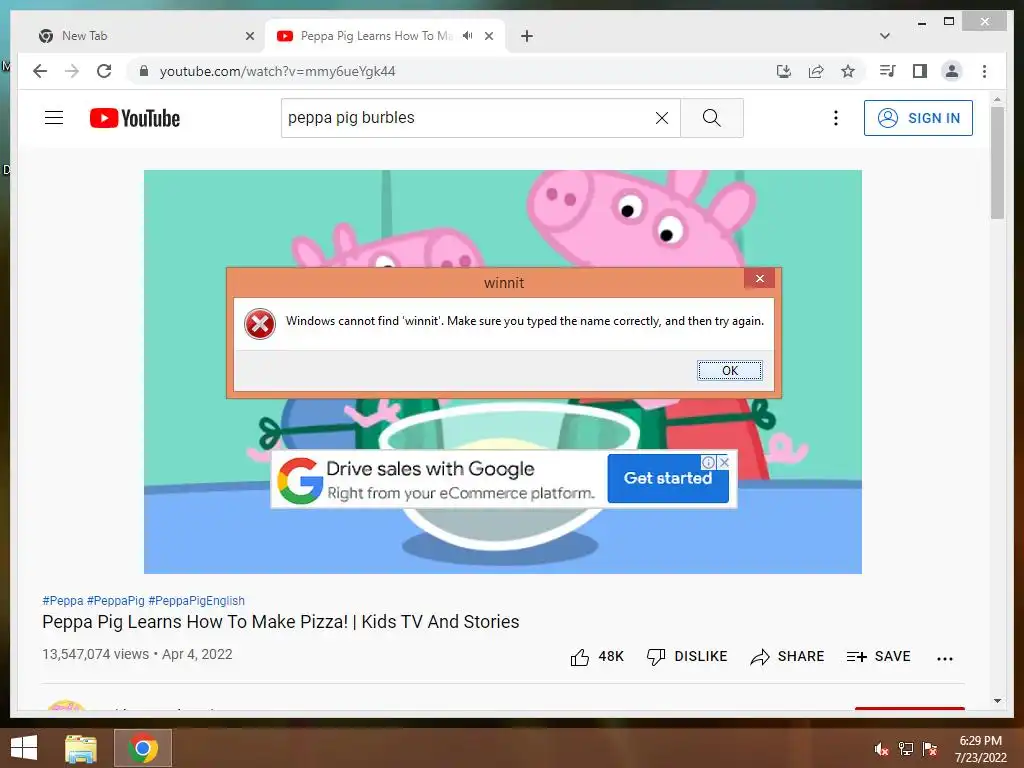The height and width of the screenshot is (768, 1024).
Task: Close the Peppa Pig YouTube tab
Action: 488,36
